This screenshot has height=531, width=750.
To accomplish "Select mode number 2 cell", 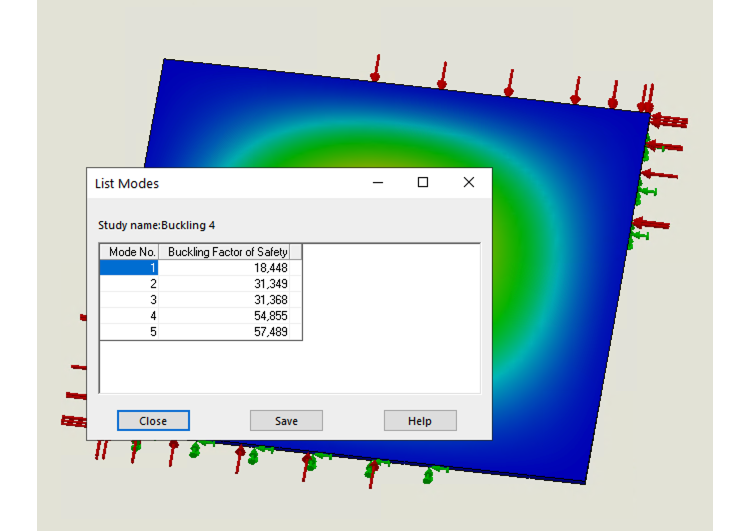I will (x=129, y=284).
